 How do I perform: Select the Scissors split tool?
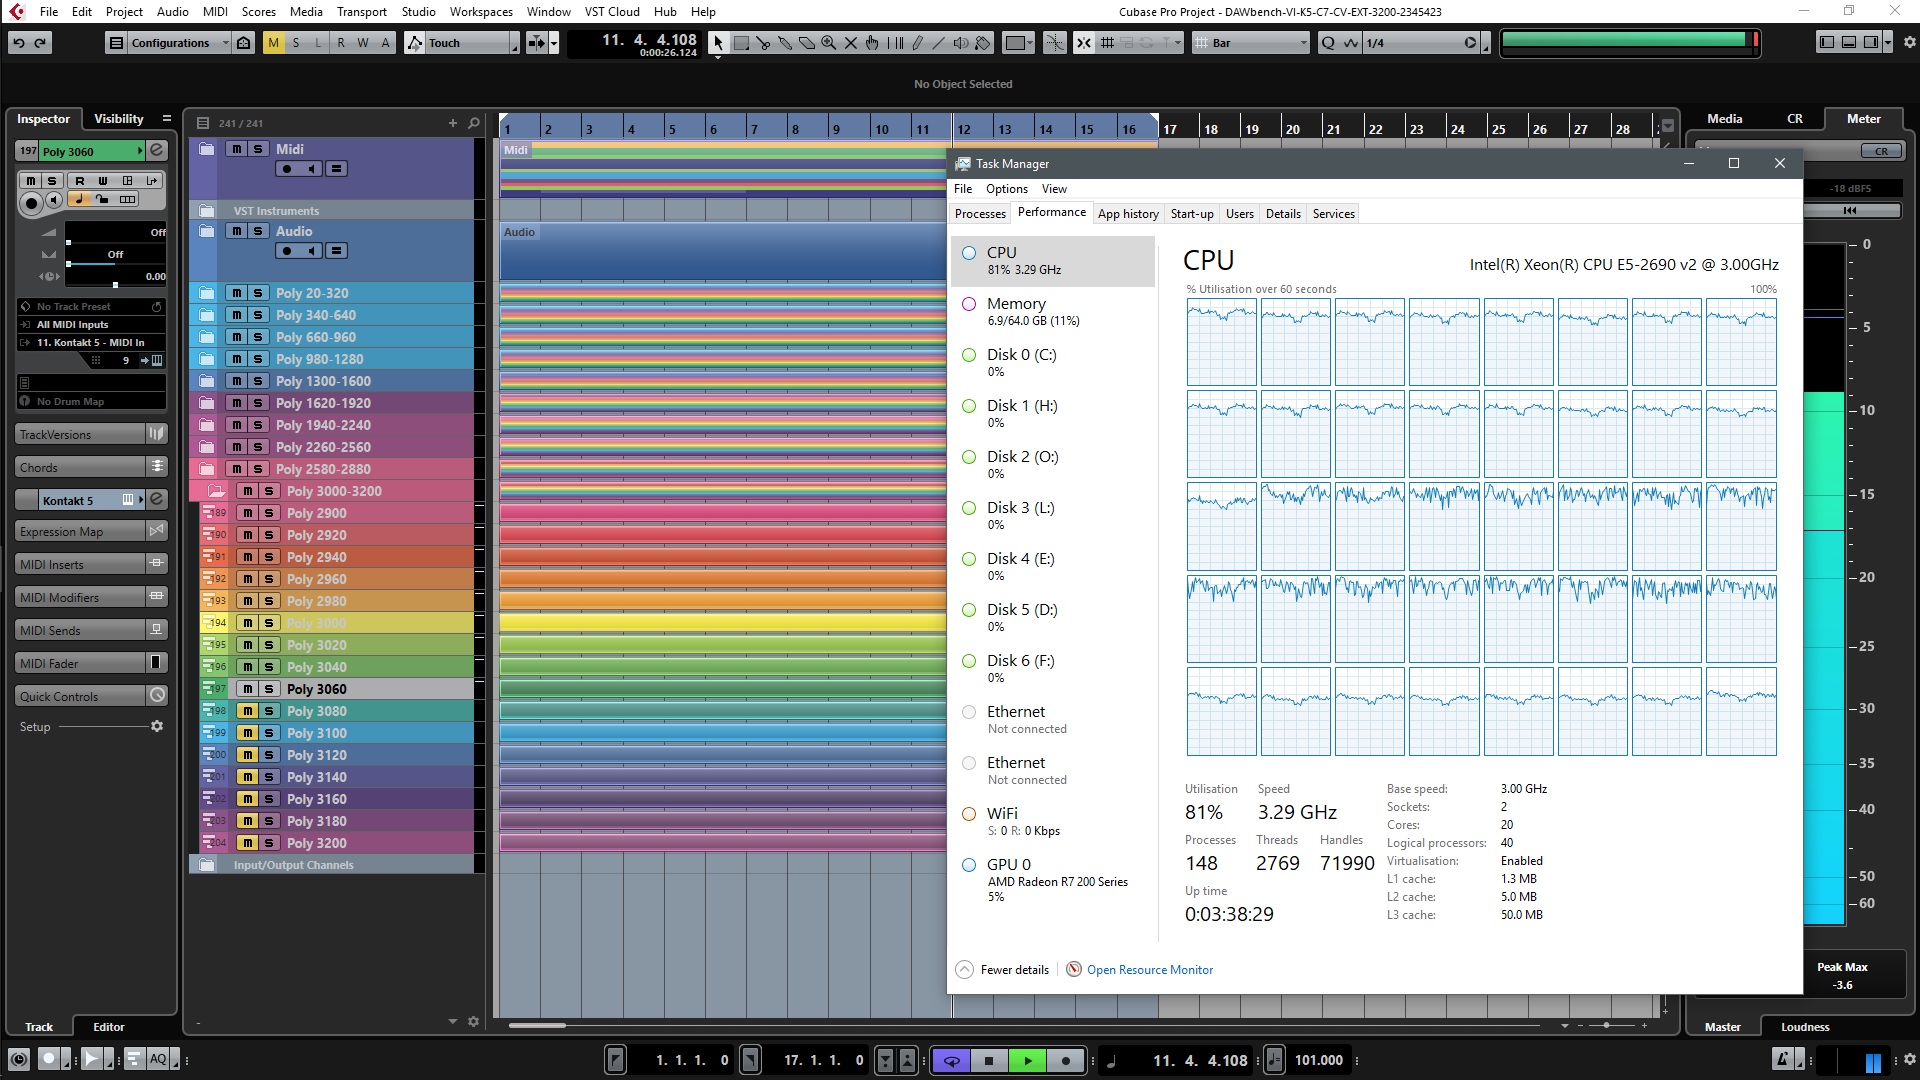tap(763, 43)
